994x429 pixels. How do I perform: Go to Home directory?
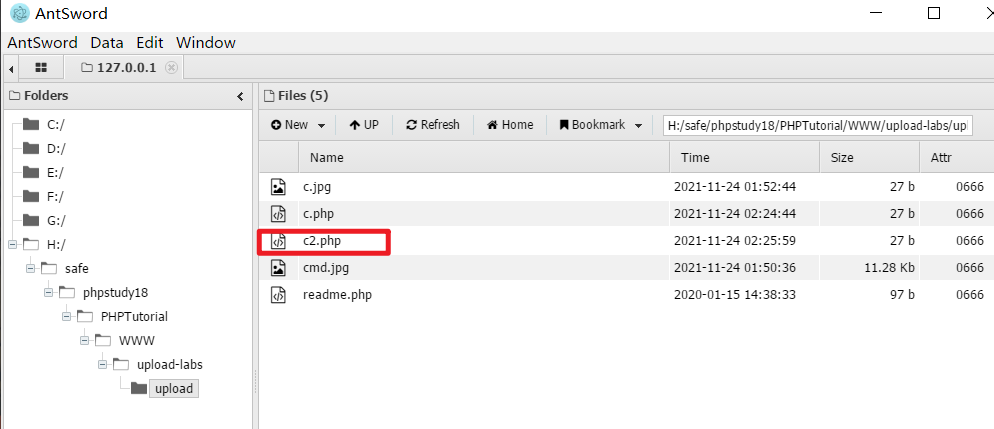click(510, 125)
